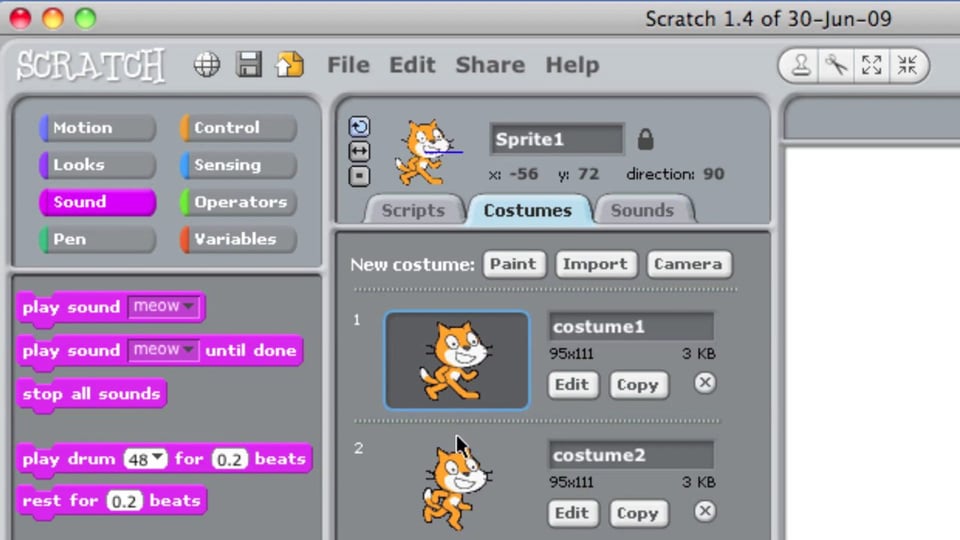Open the File menu
Image resolution: width=960 pixels, height=540 pixels.
pos(348,65)
